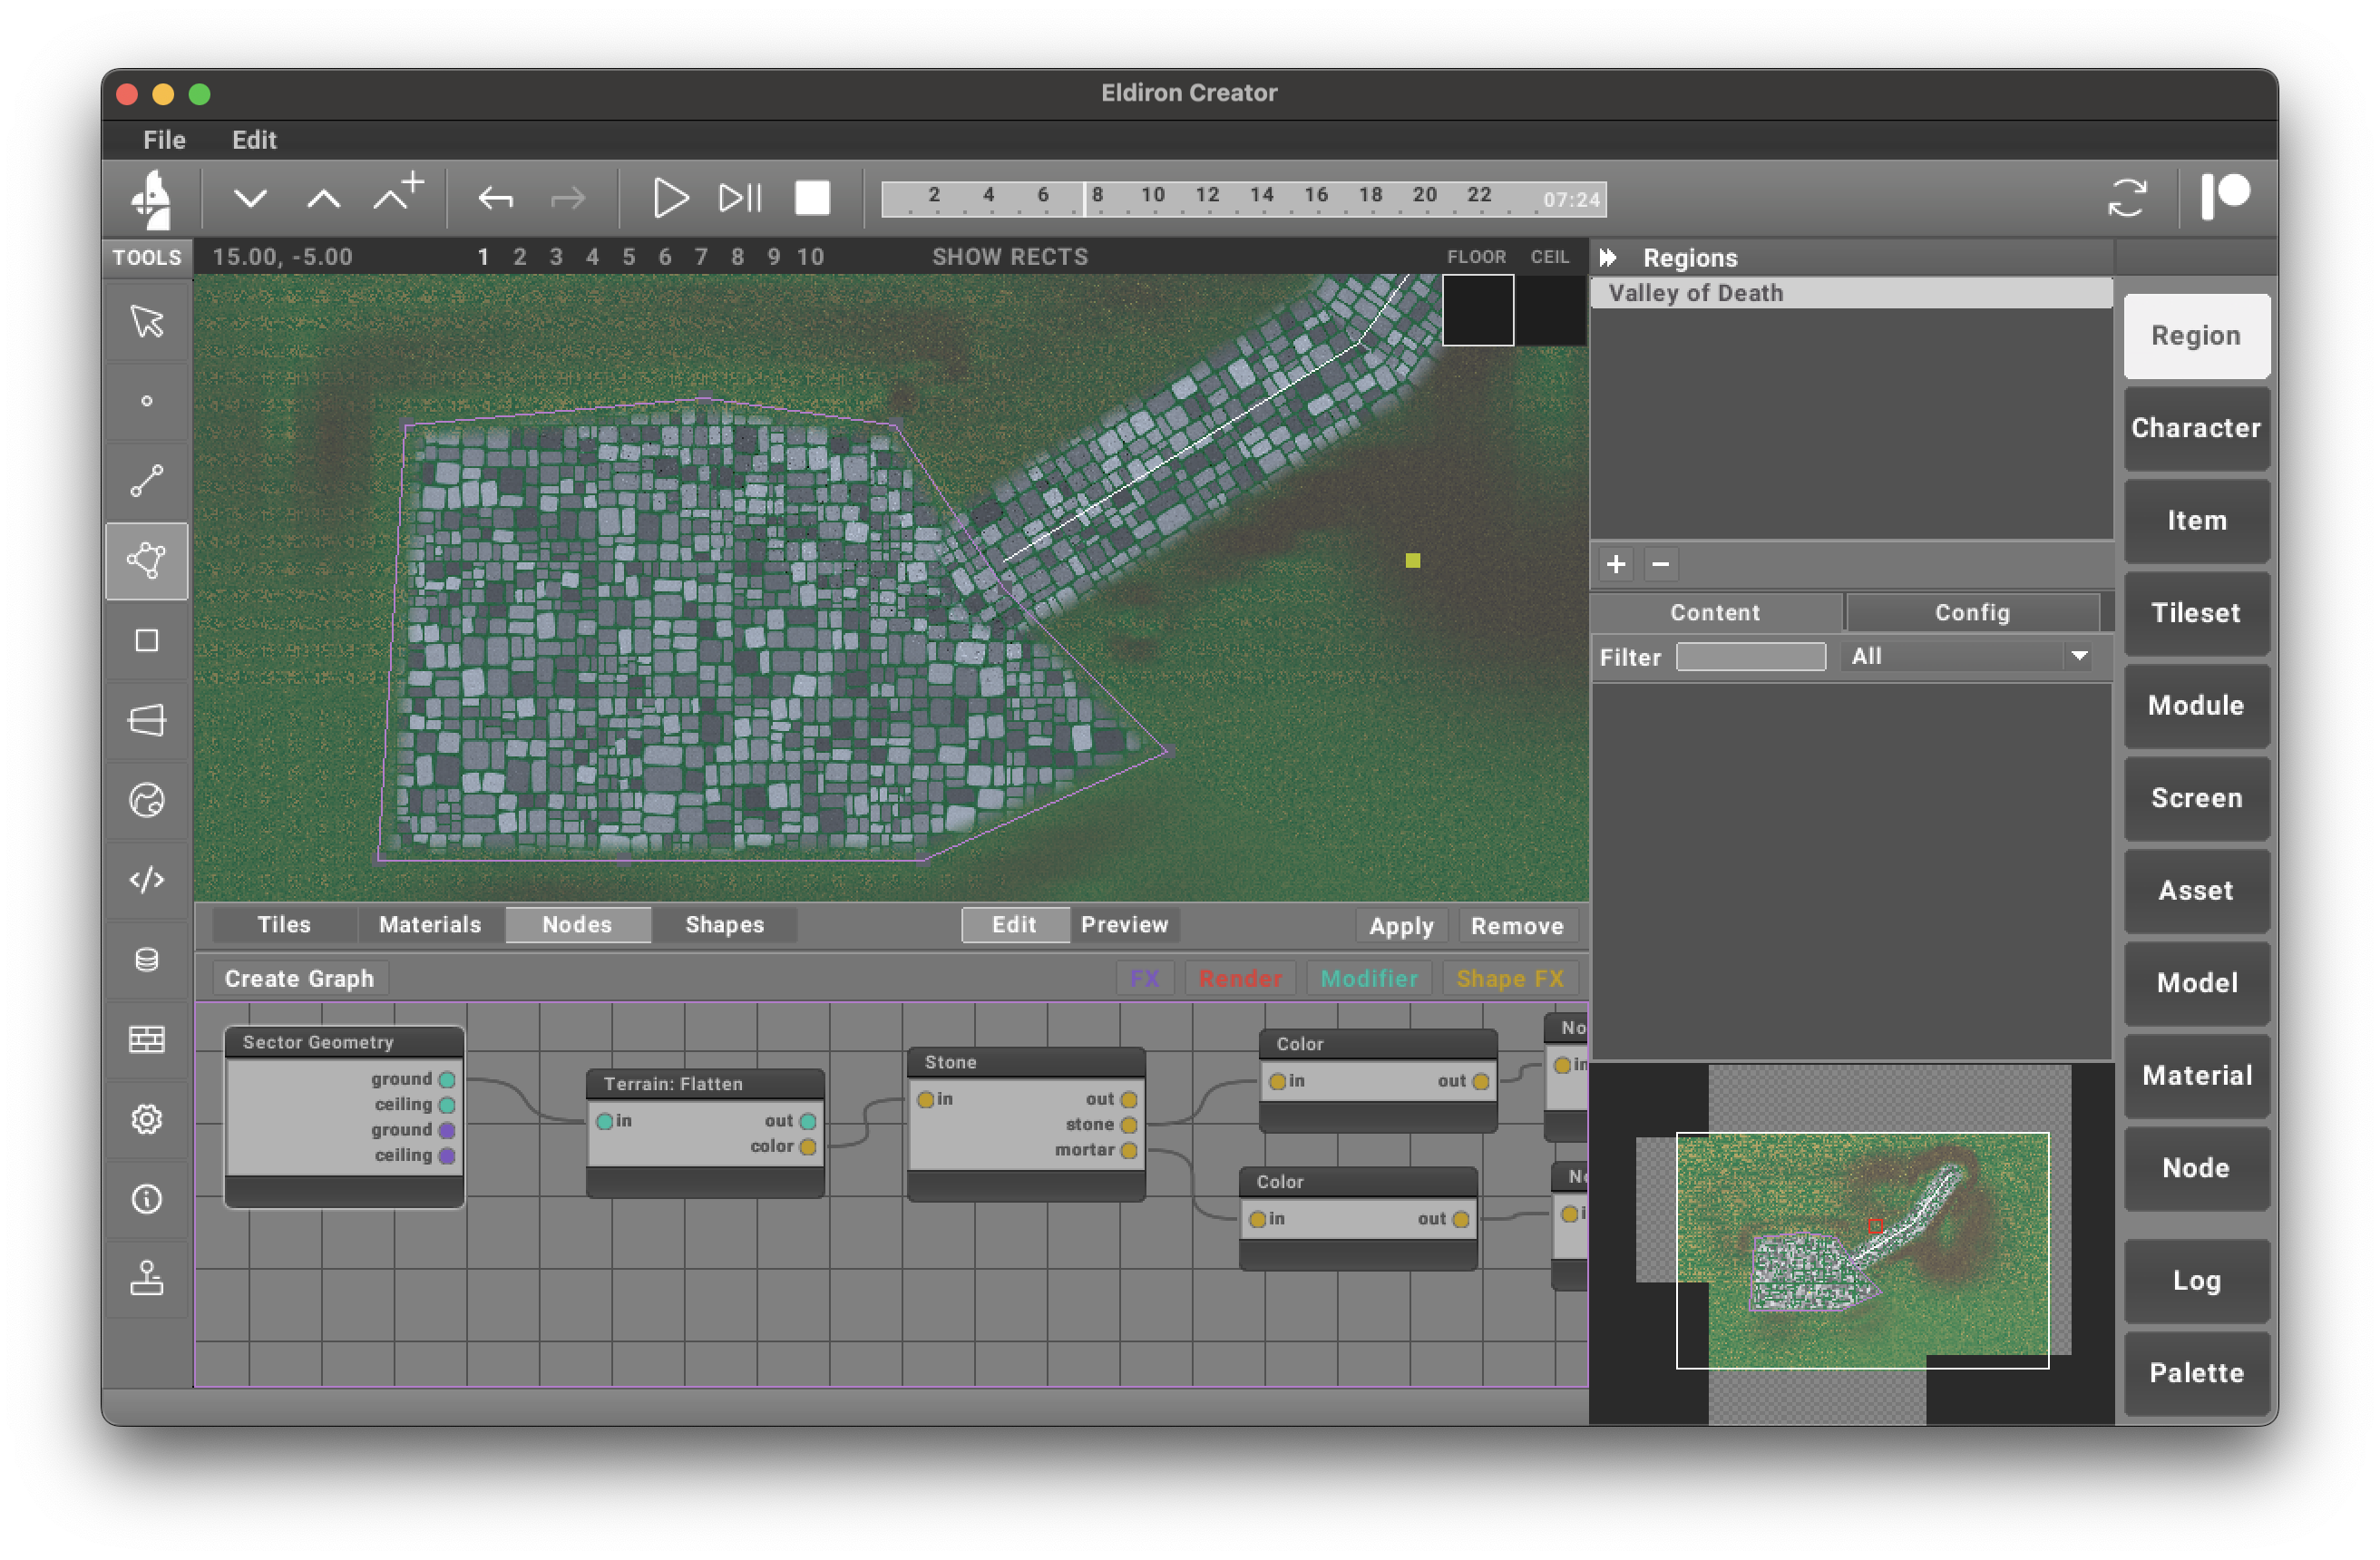Screen dimensions: 2380x1560
Task: Select the linedef line tool
Action: click(147, 481)
